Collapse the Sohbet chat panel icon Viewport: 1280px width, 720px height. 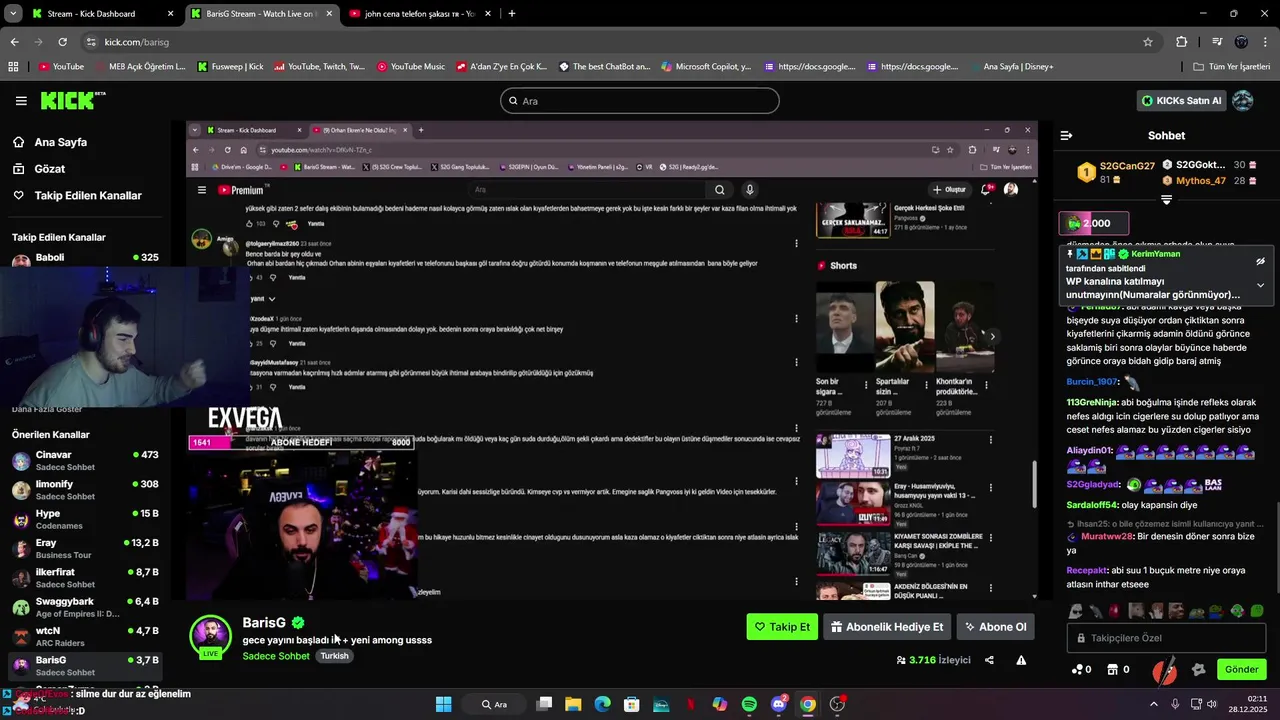click(1066, 135)
